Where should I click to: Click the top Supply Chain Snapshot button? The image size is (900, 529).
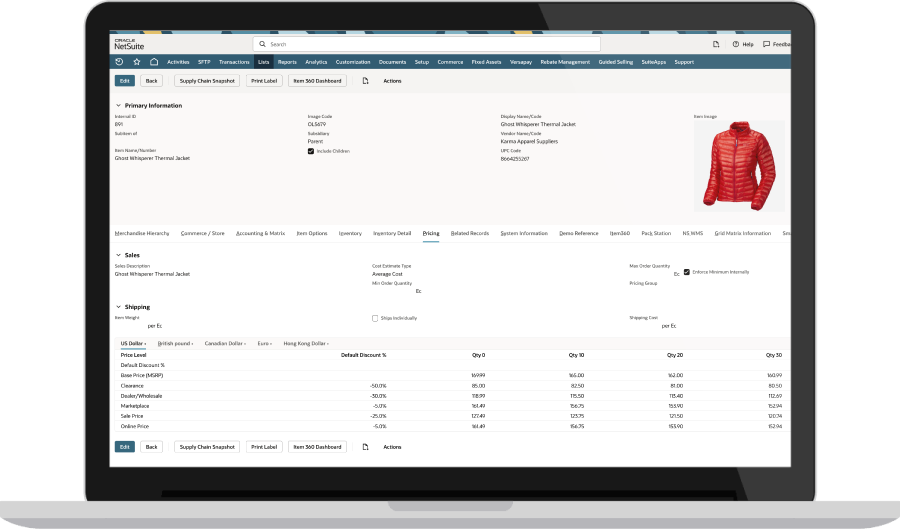pos(207,81)
